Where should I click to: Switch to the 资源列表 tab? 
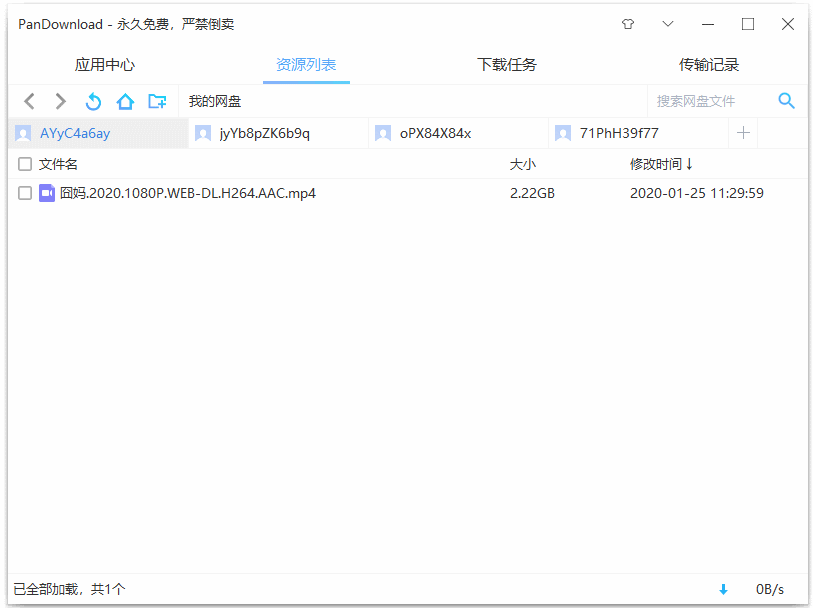pos(306,65)
